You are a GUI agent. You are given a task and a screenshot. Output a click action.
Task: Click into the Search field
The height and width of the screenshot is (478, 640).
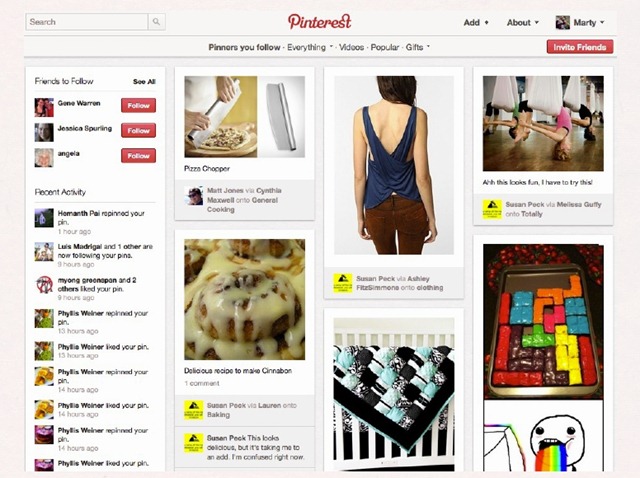(87, 22)
